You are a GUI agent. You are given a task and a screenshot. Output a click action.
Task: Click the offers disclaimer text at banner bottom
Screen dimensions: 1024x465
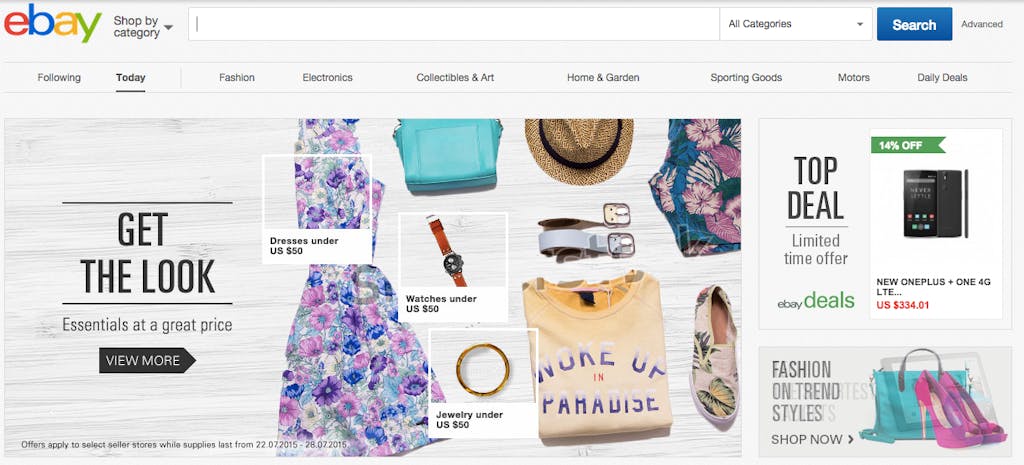click(184, 445)
